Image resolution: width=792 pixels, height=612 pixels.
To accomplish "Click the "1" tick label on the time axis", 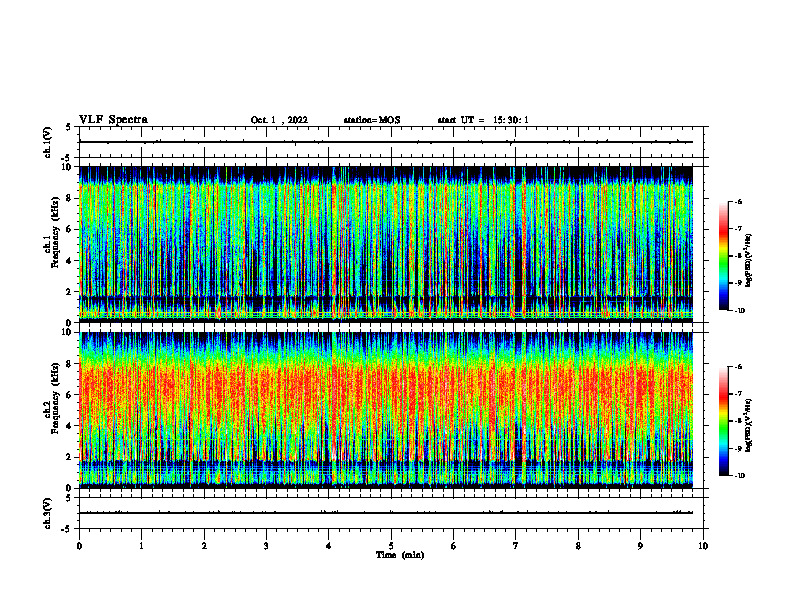I will point(141,546).
